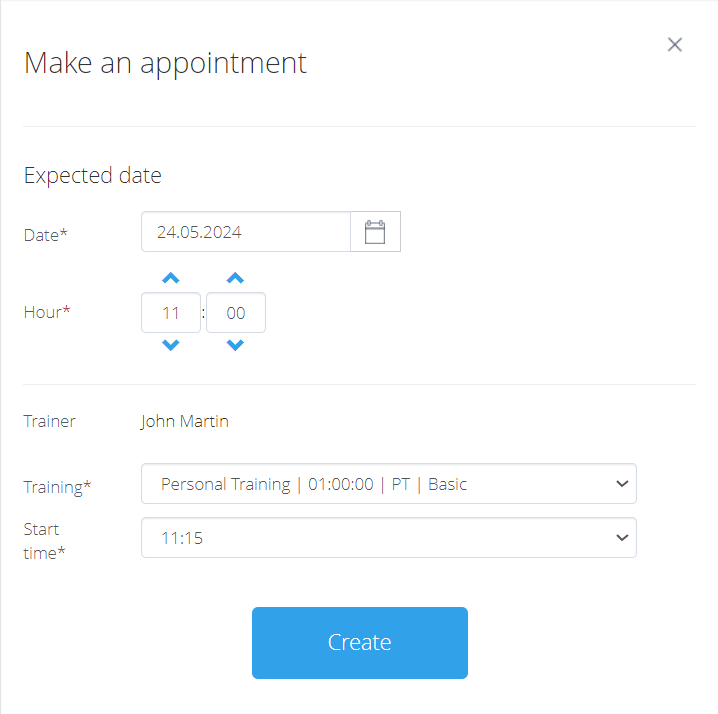Click the Make an appointment heading

coord(165,63)
